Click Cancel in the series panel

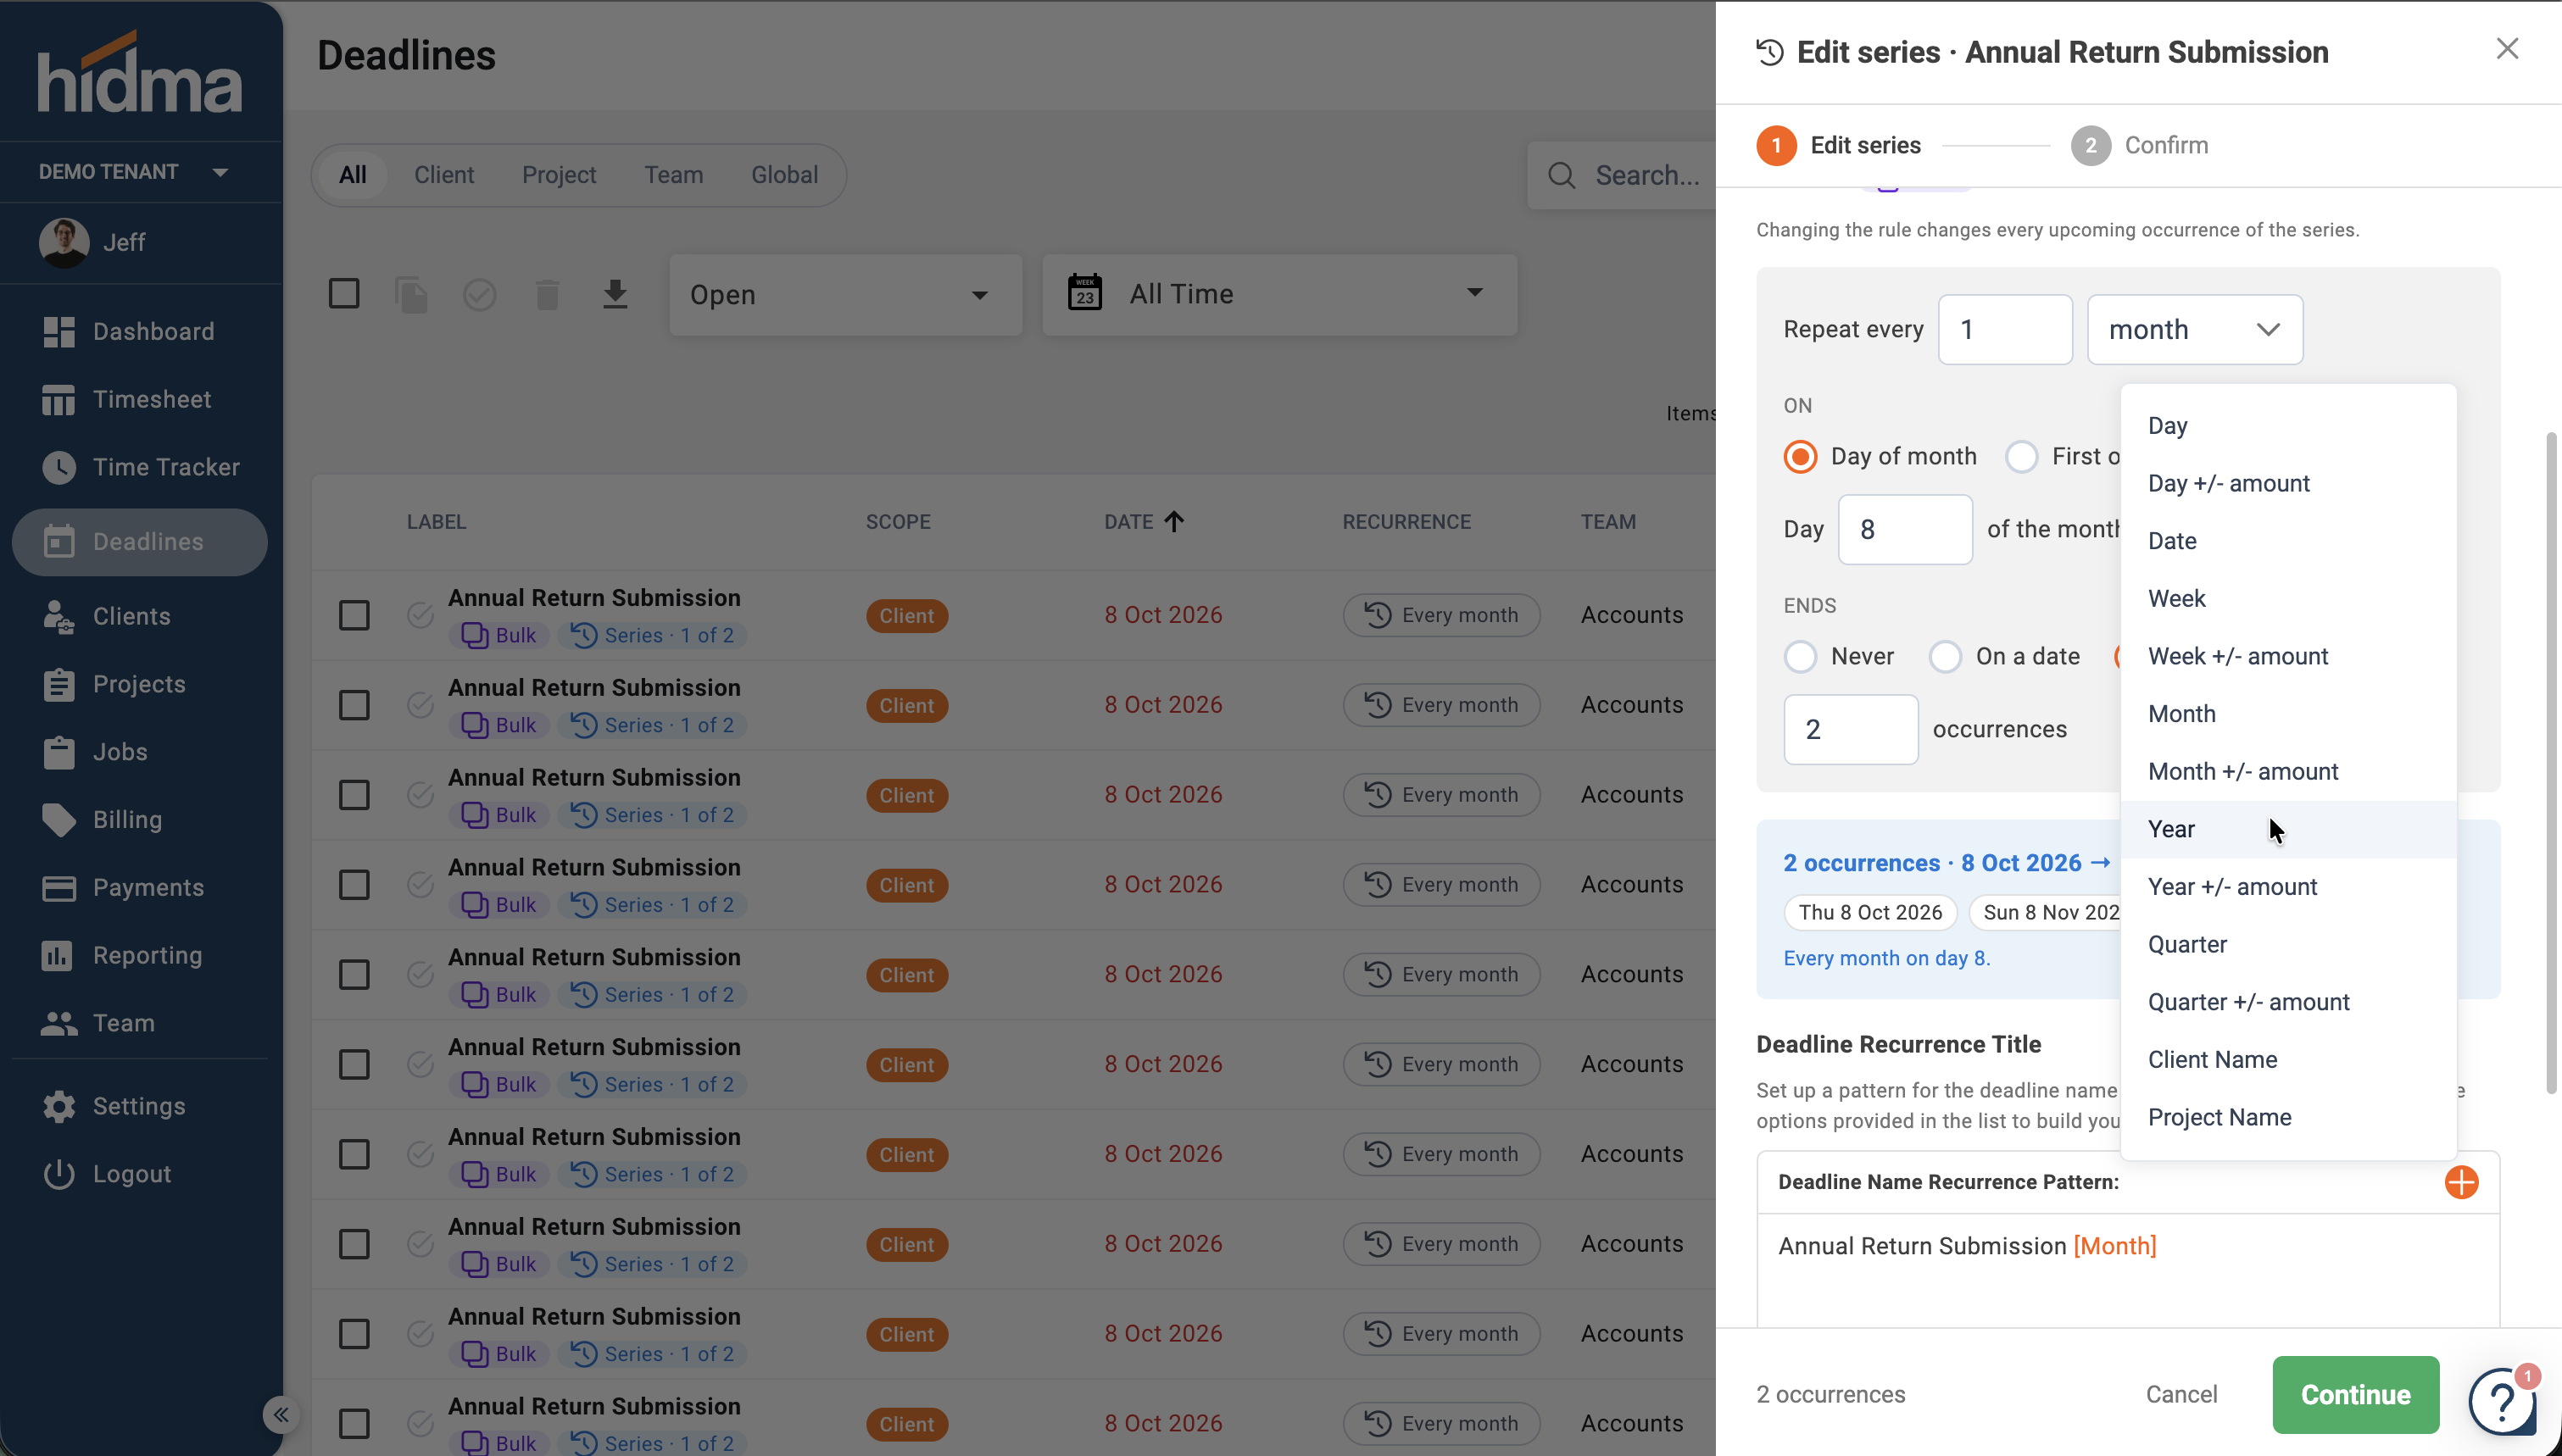[x=2181, y=1394]
